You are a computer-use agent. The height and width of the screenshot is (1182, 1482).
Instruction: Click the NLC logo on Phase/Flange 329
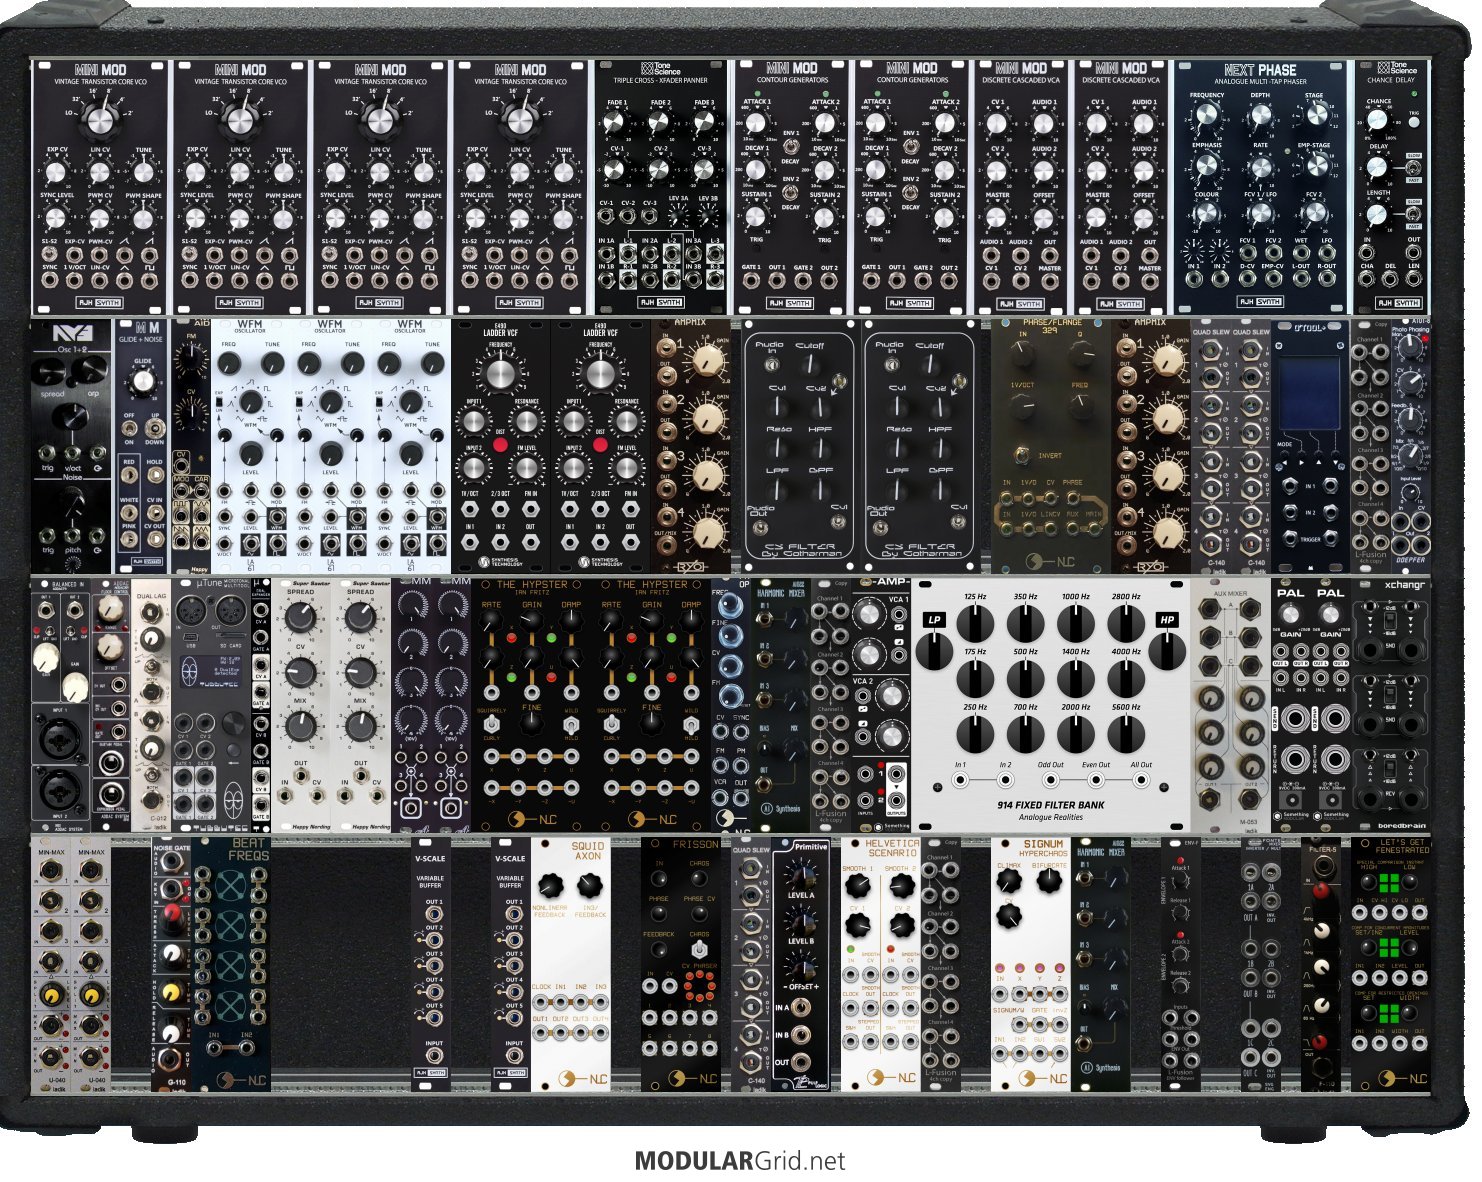coord(1051,560)
